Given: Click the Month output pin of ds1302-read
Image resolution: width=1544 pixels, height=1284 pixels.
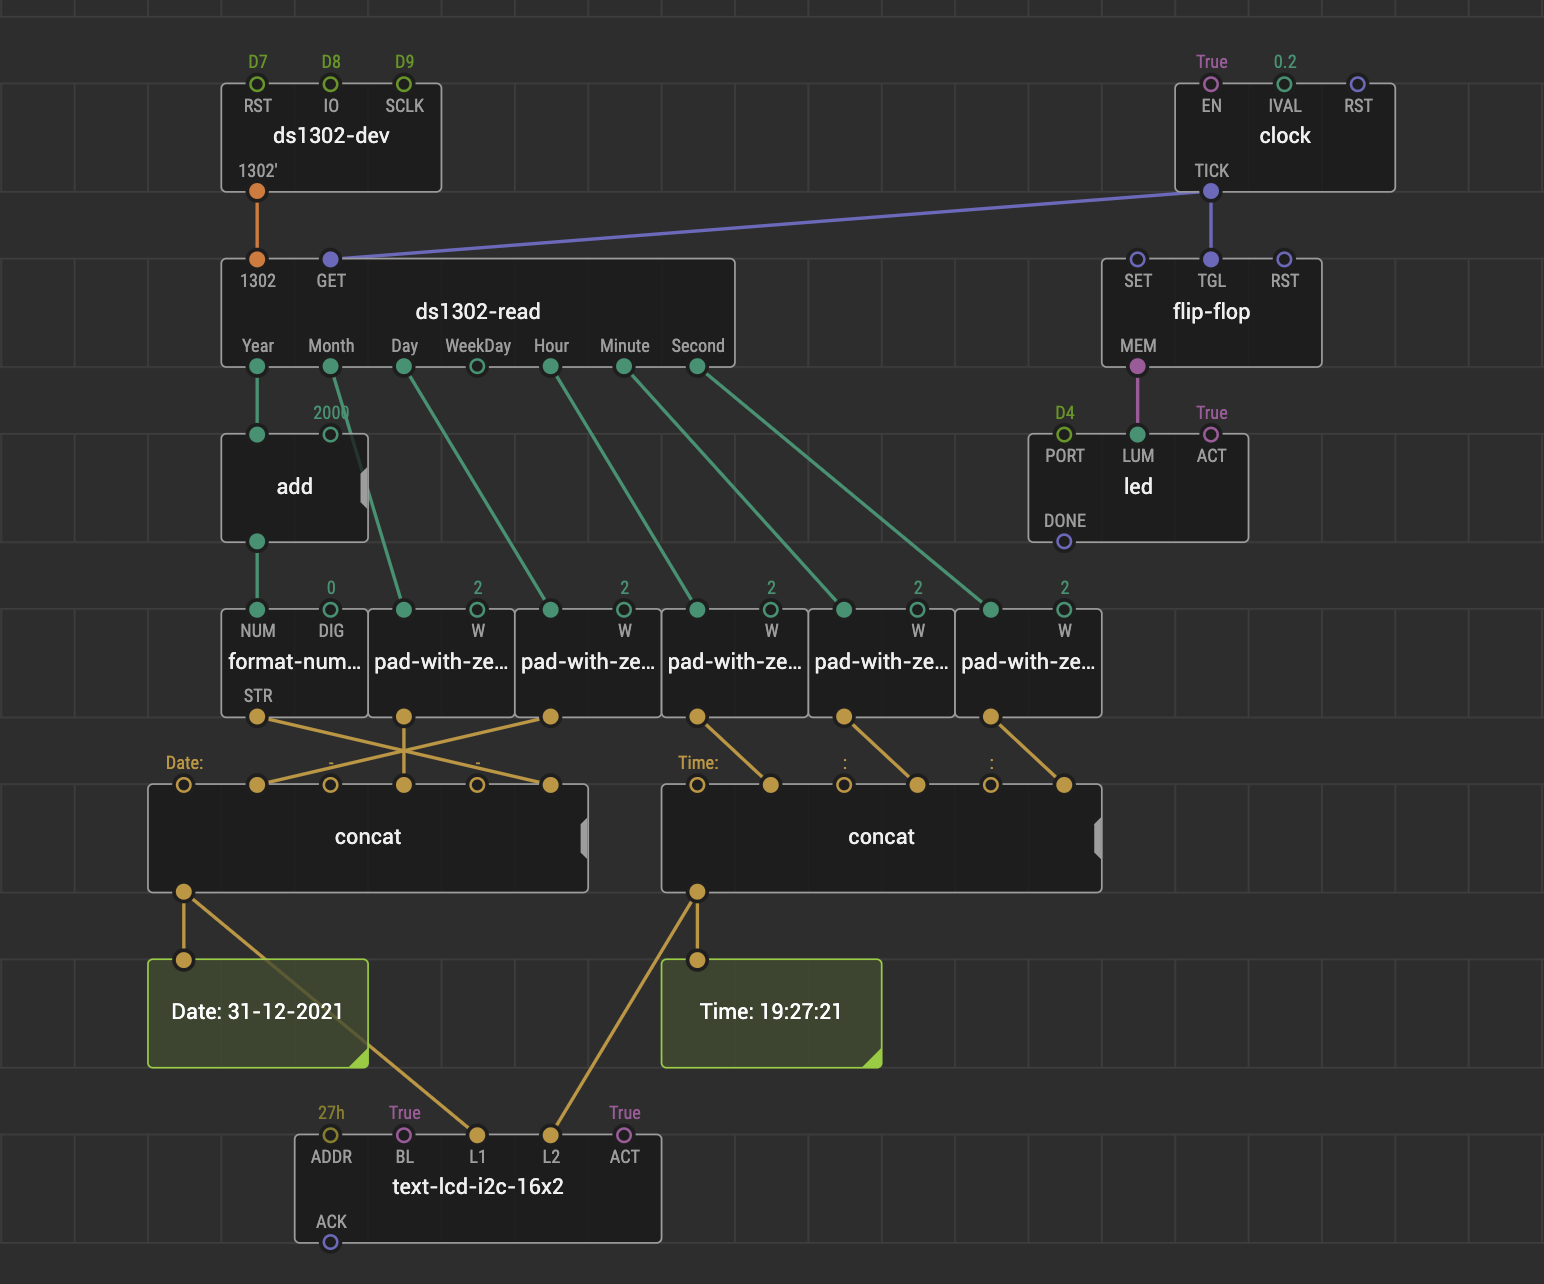Looking at the screenshot, I should click(x=331, y=367).
